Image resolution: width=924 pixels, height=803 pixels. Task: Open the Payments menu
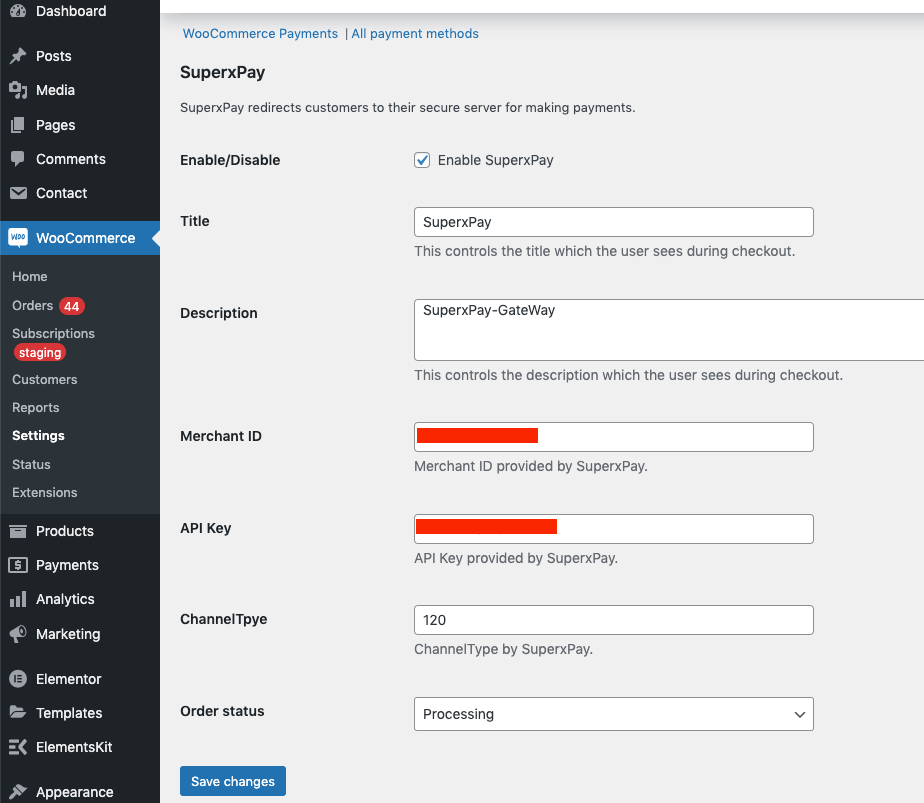coord(67,565)
